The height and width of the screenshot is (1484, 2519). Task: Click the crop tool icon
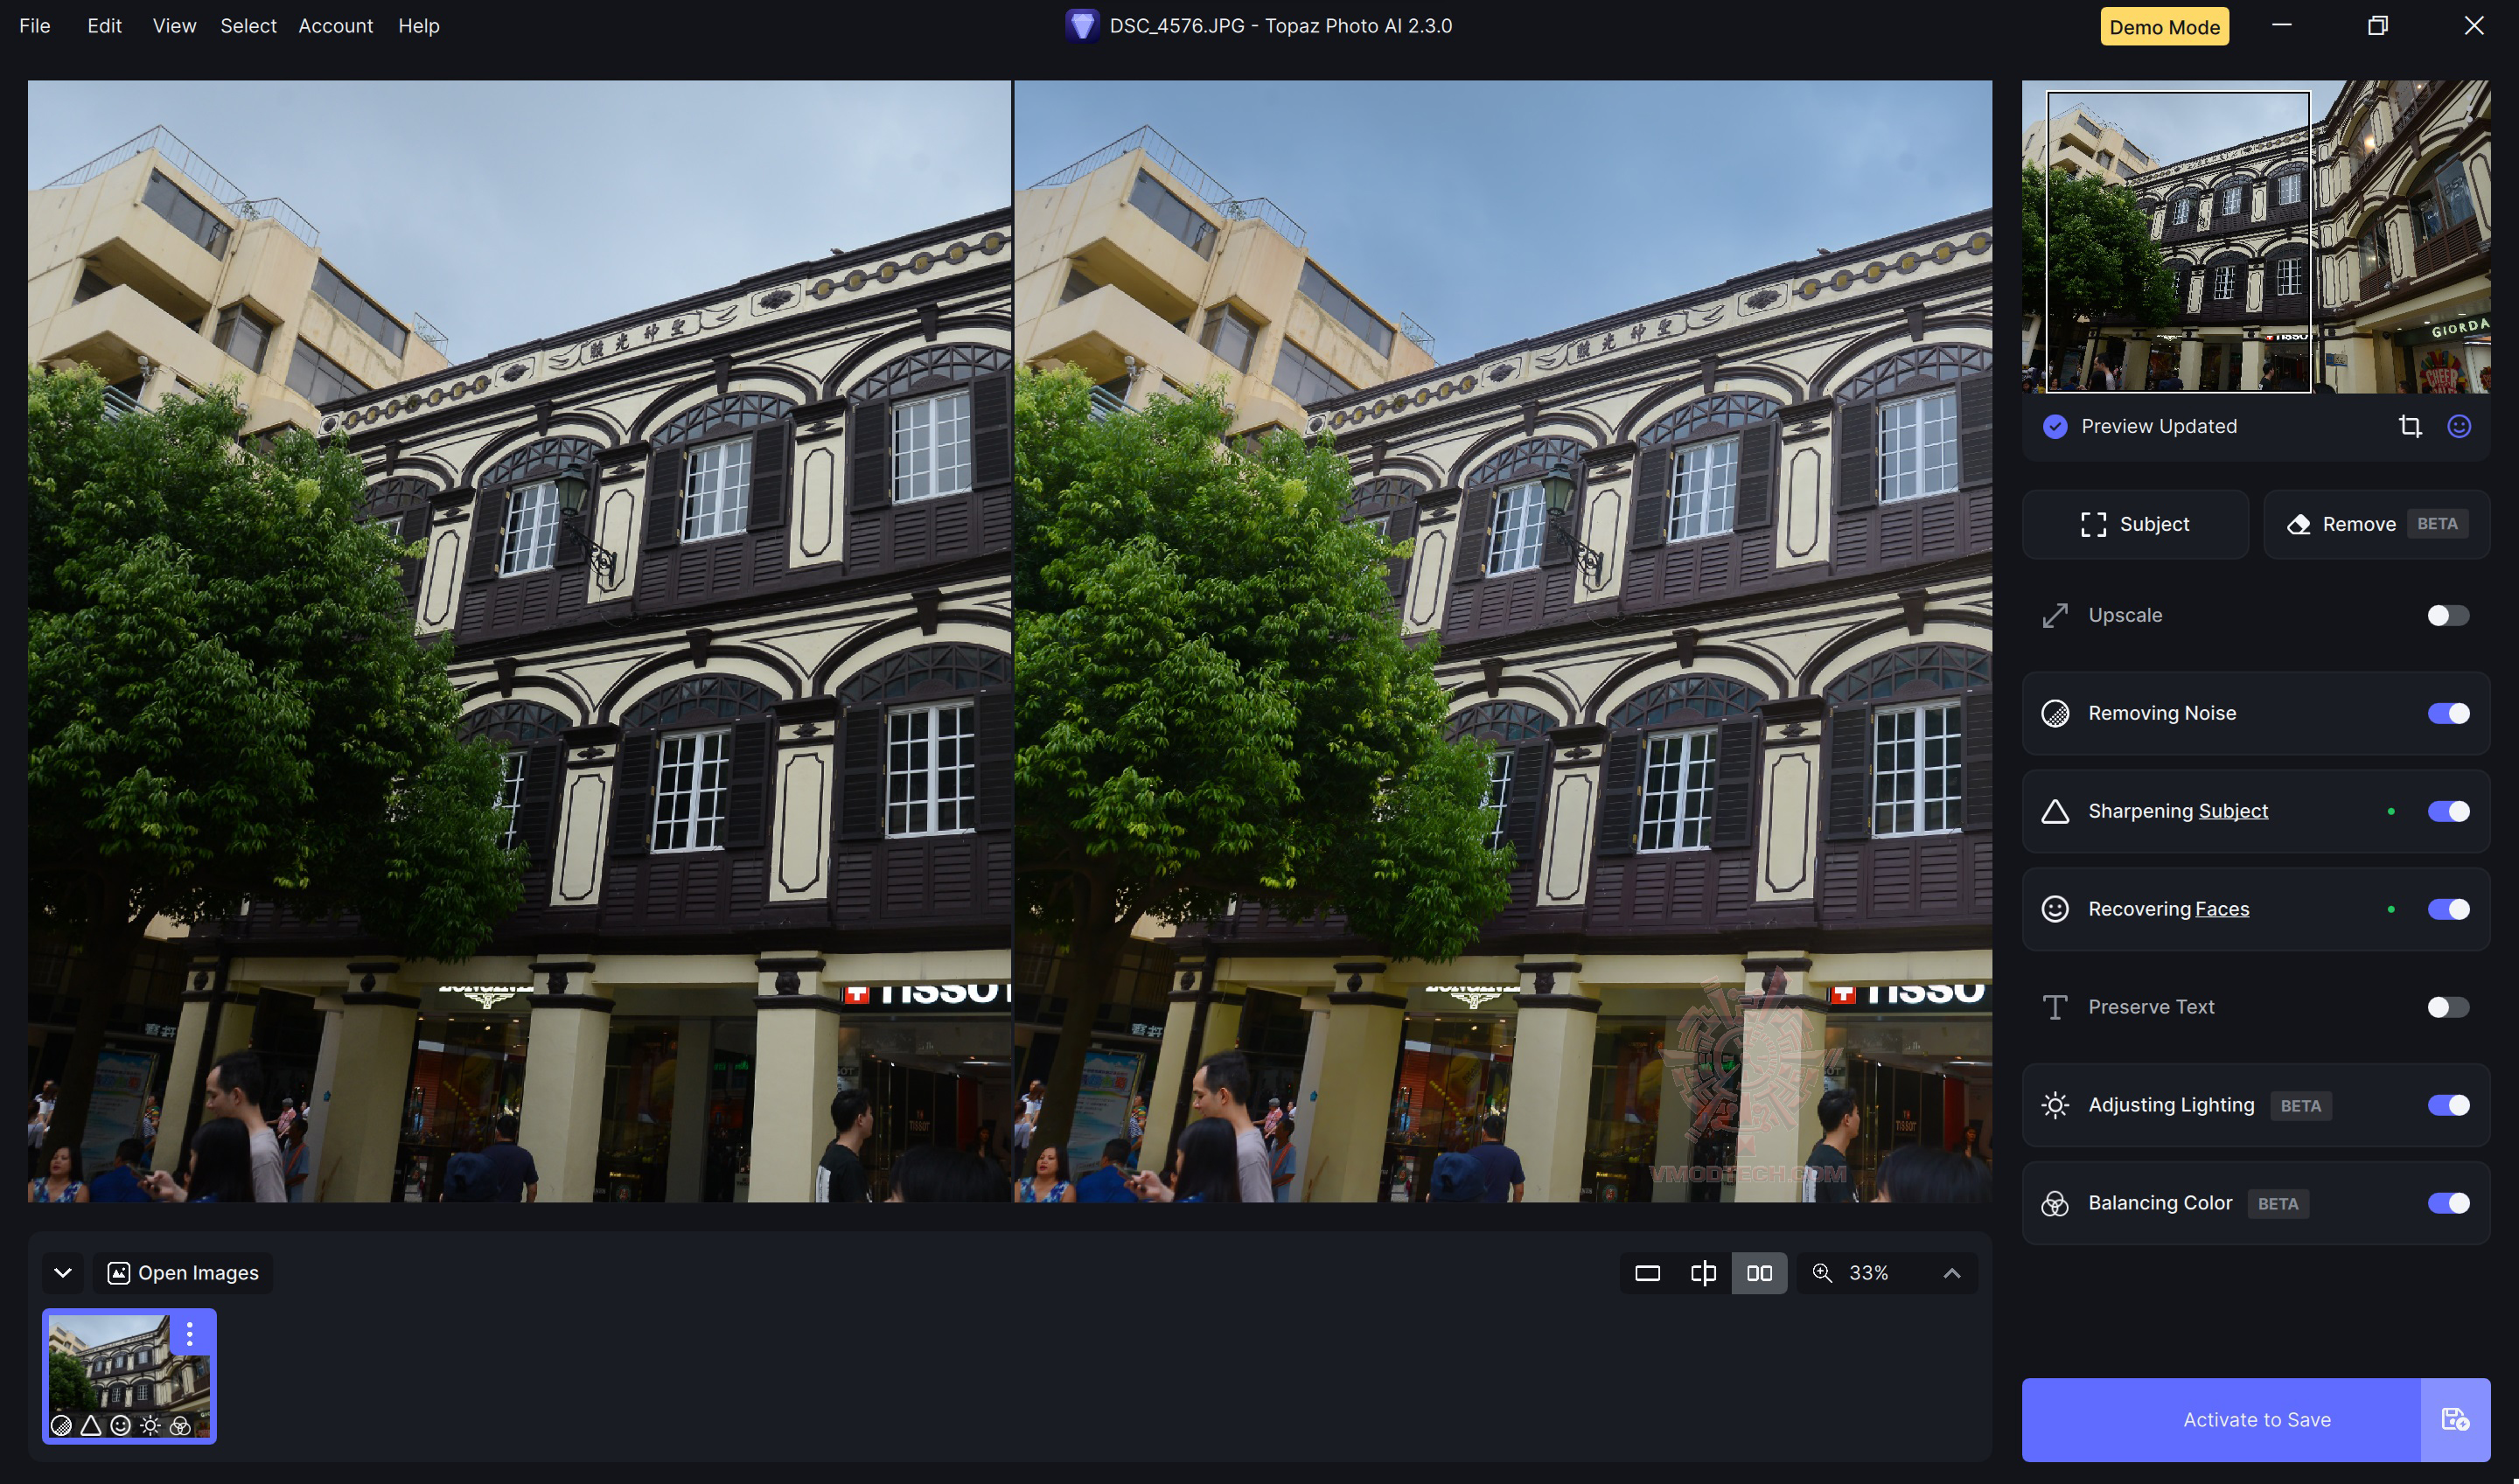pos(2410,427)
